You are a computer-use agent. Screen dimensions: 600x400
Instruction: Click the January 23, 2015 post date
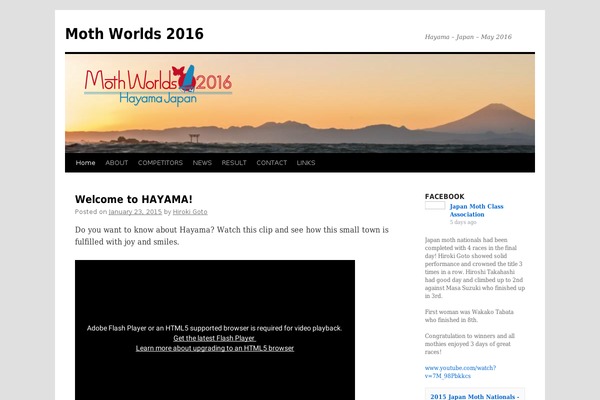click(135, 212)
